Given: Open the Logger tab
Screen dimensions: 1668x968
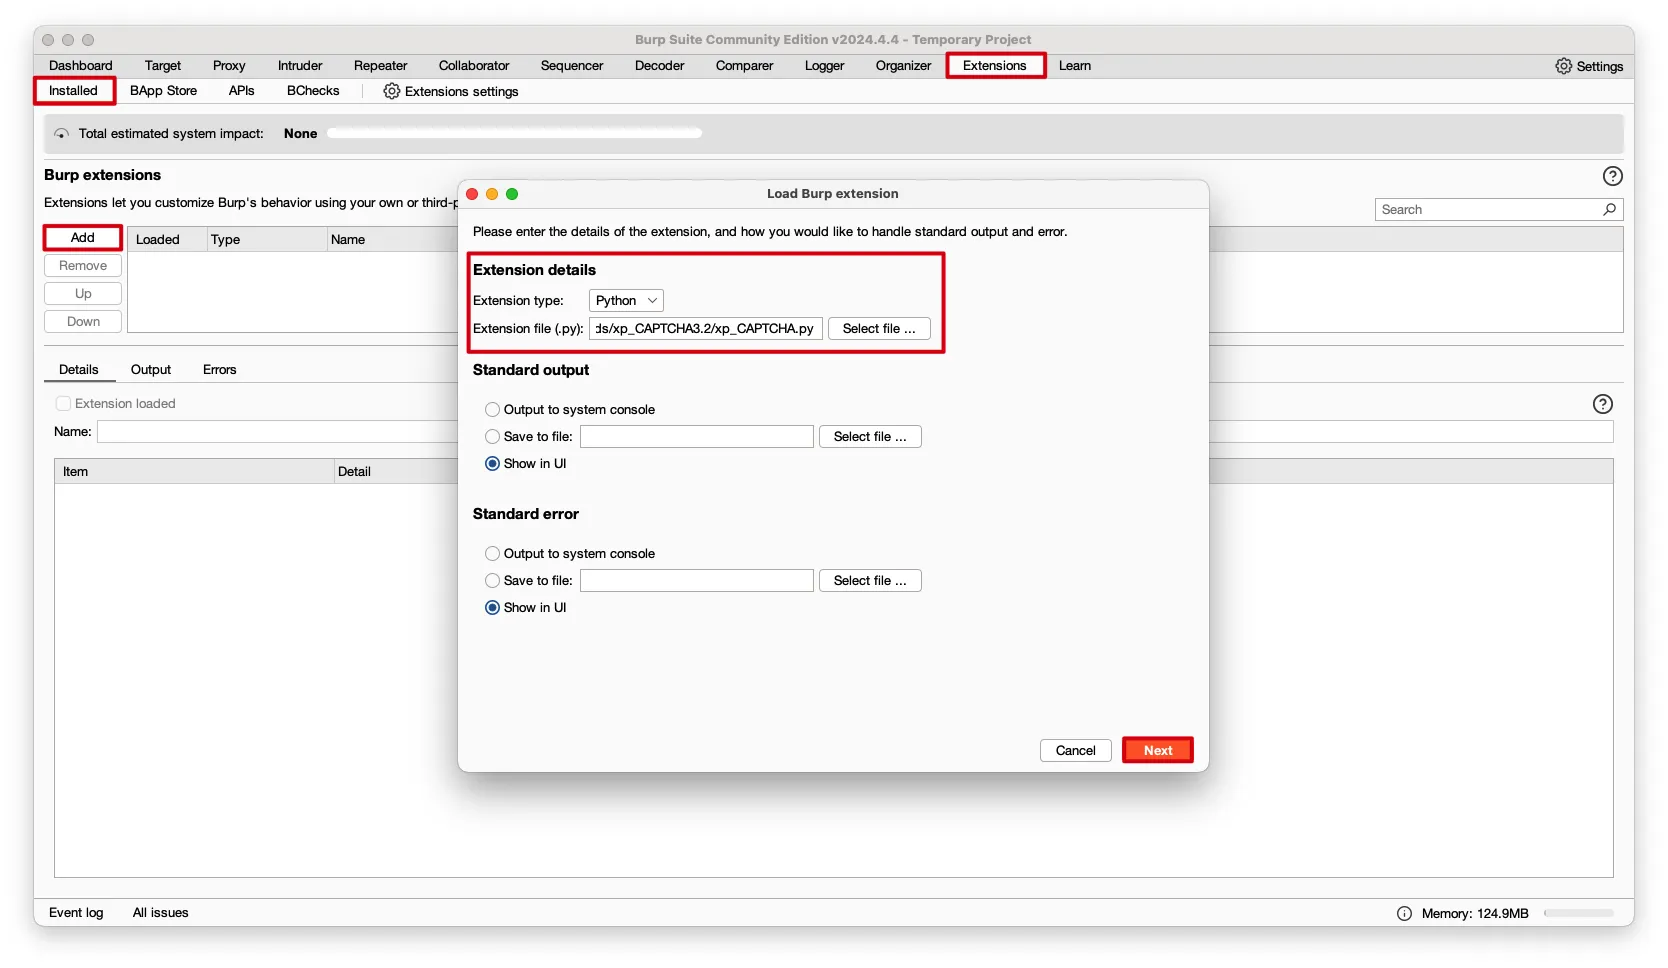Looking at the screenshot, I should (825, 66).
